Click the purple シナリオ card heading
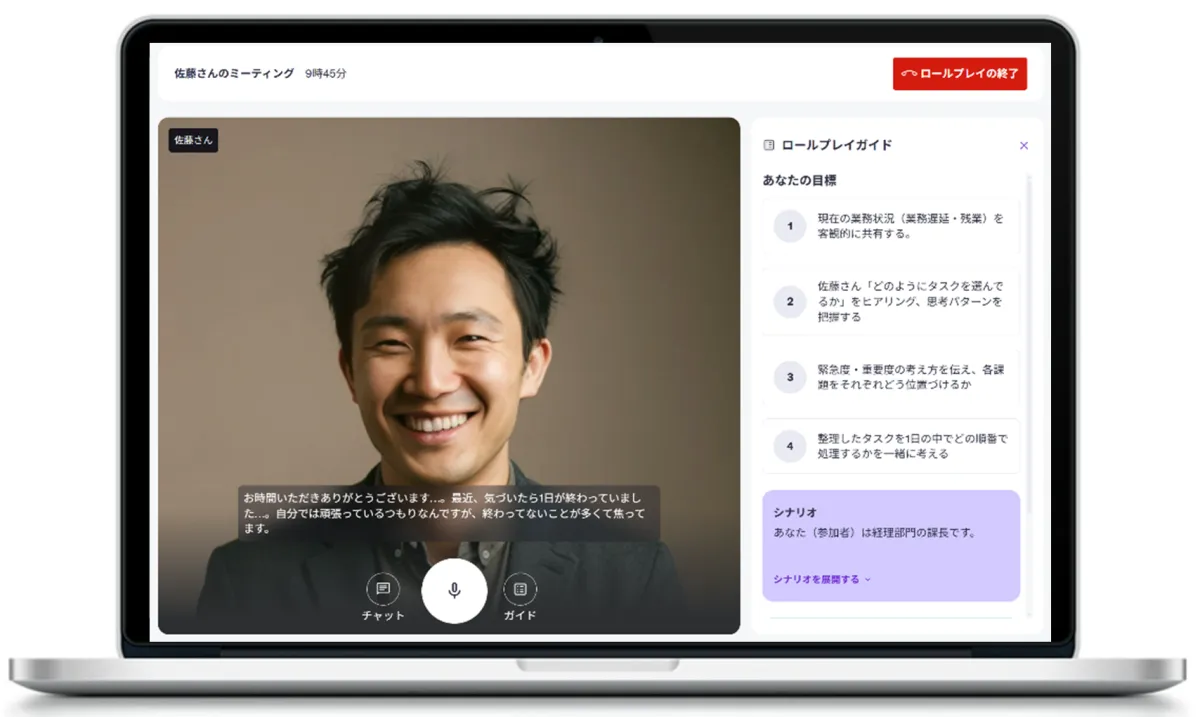Image resolution: width=1200 pixels, height=717 pixels. click(x=790, y=512)
